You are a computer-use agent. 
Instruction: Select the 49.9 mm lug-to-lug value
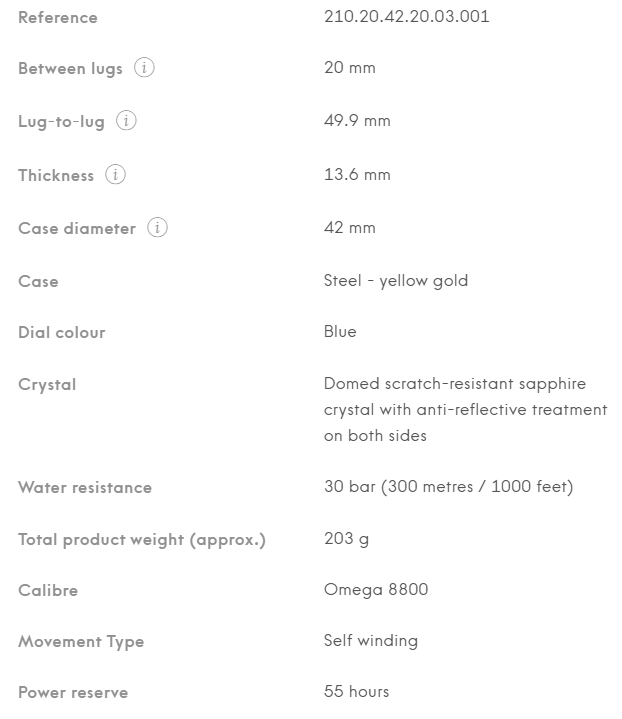(x=357, y=121)
